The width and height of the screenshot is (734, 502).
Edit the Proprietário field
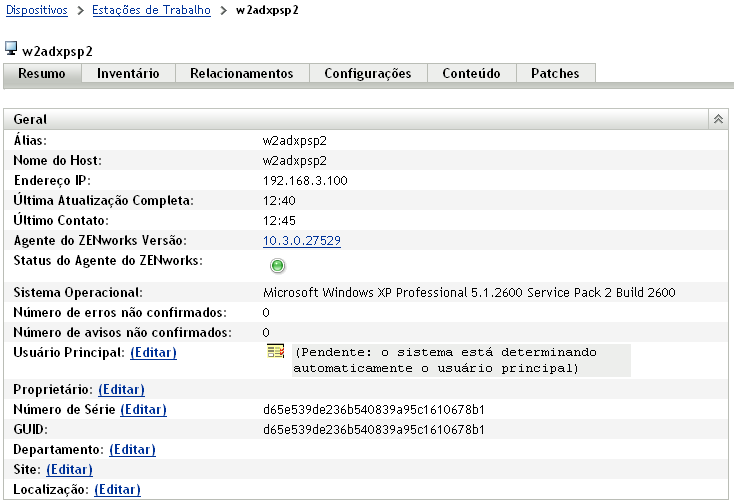pos(121,390)
